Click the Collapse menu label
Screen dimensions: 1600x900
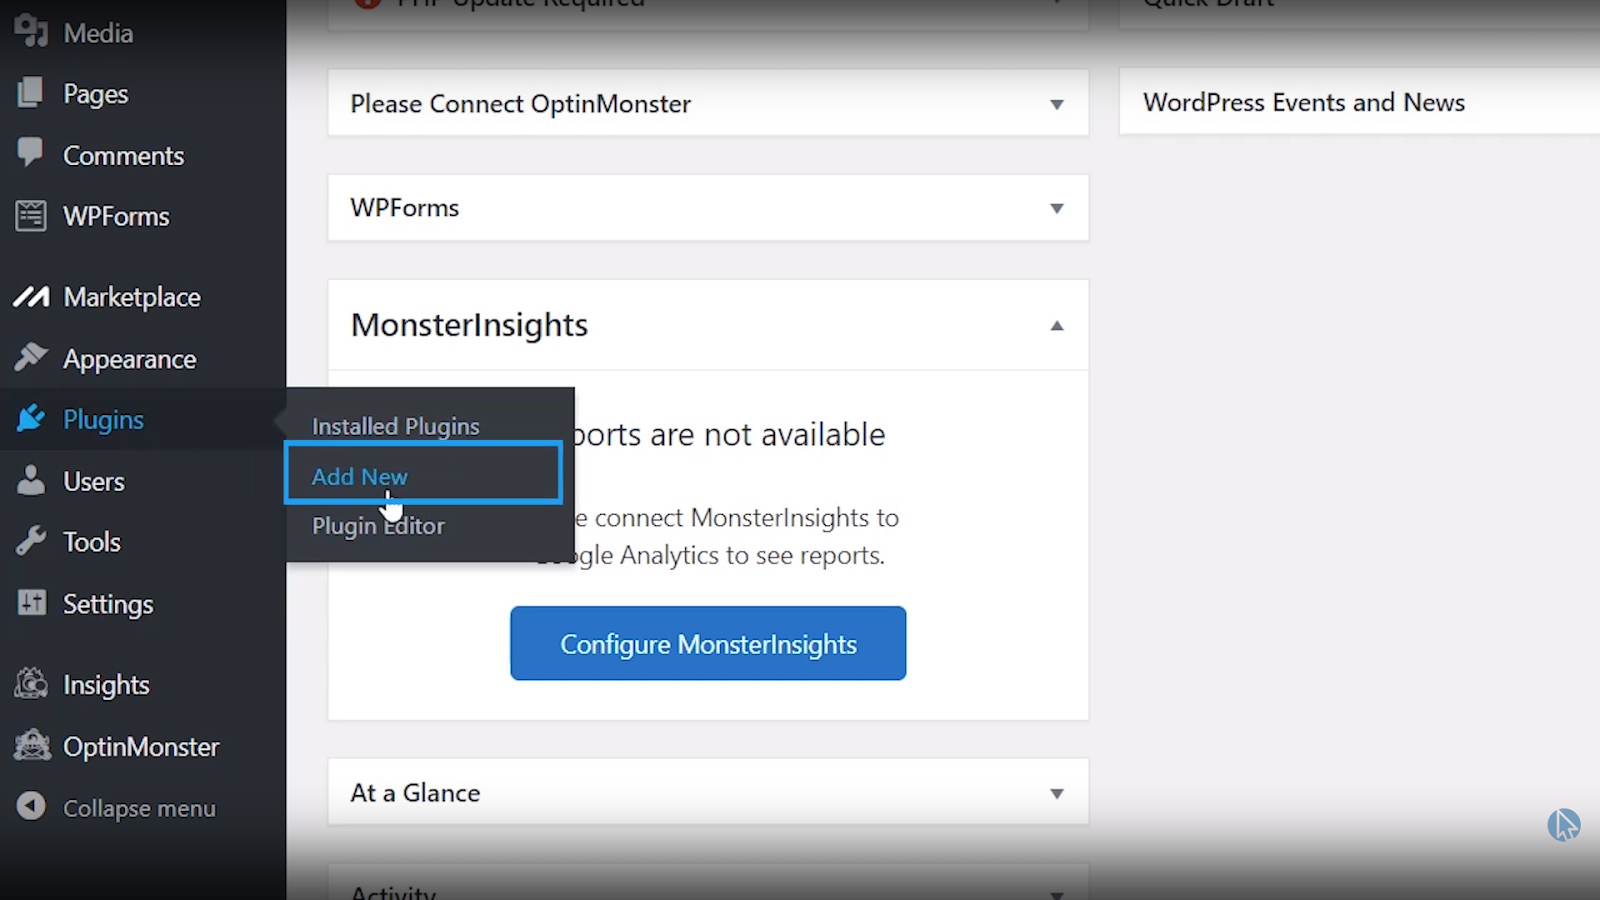click(x=139, y=808)
